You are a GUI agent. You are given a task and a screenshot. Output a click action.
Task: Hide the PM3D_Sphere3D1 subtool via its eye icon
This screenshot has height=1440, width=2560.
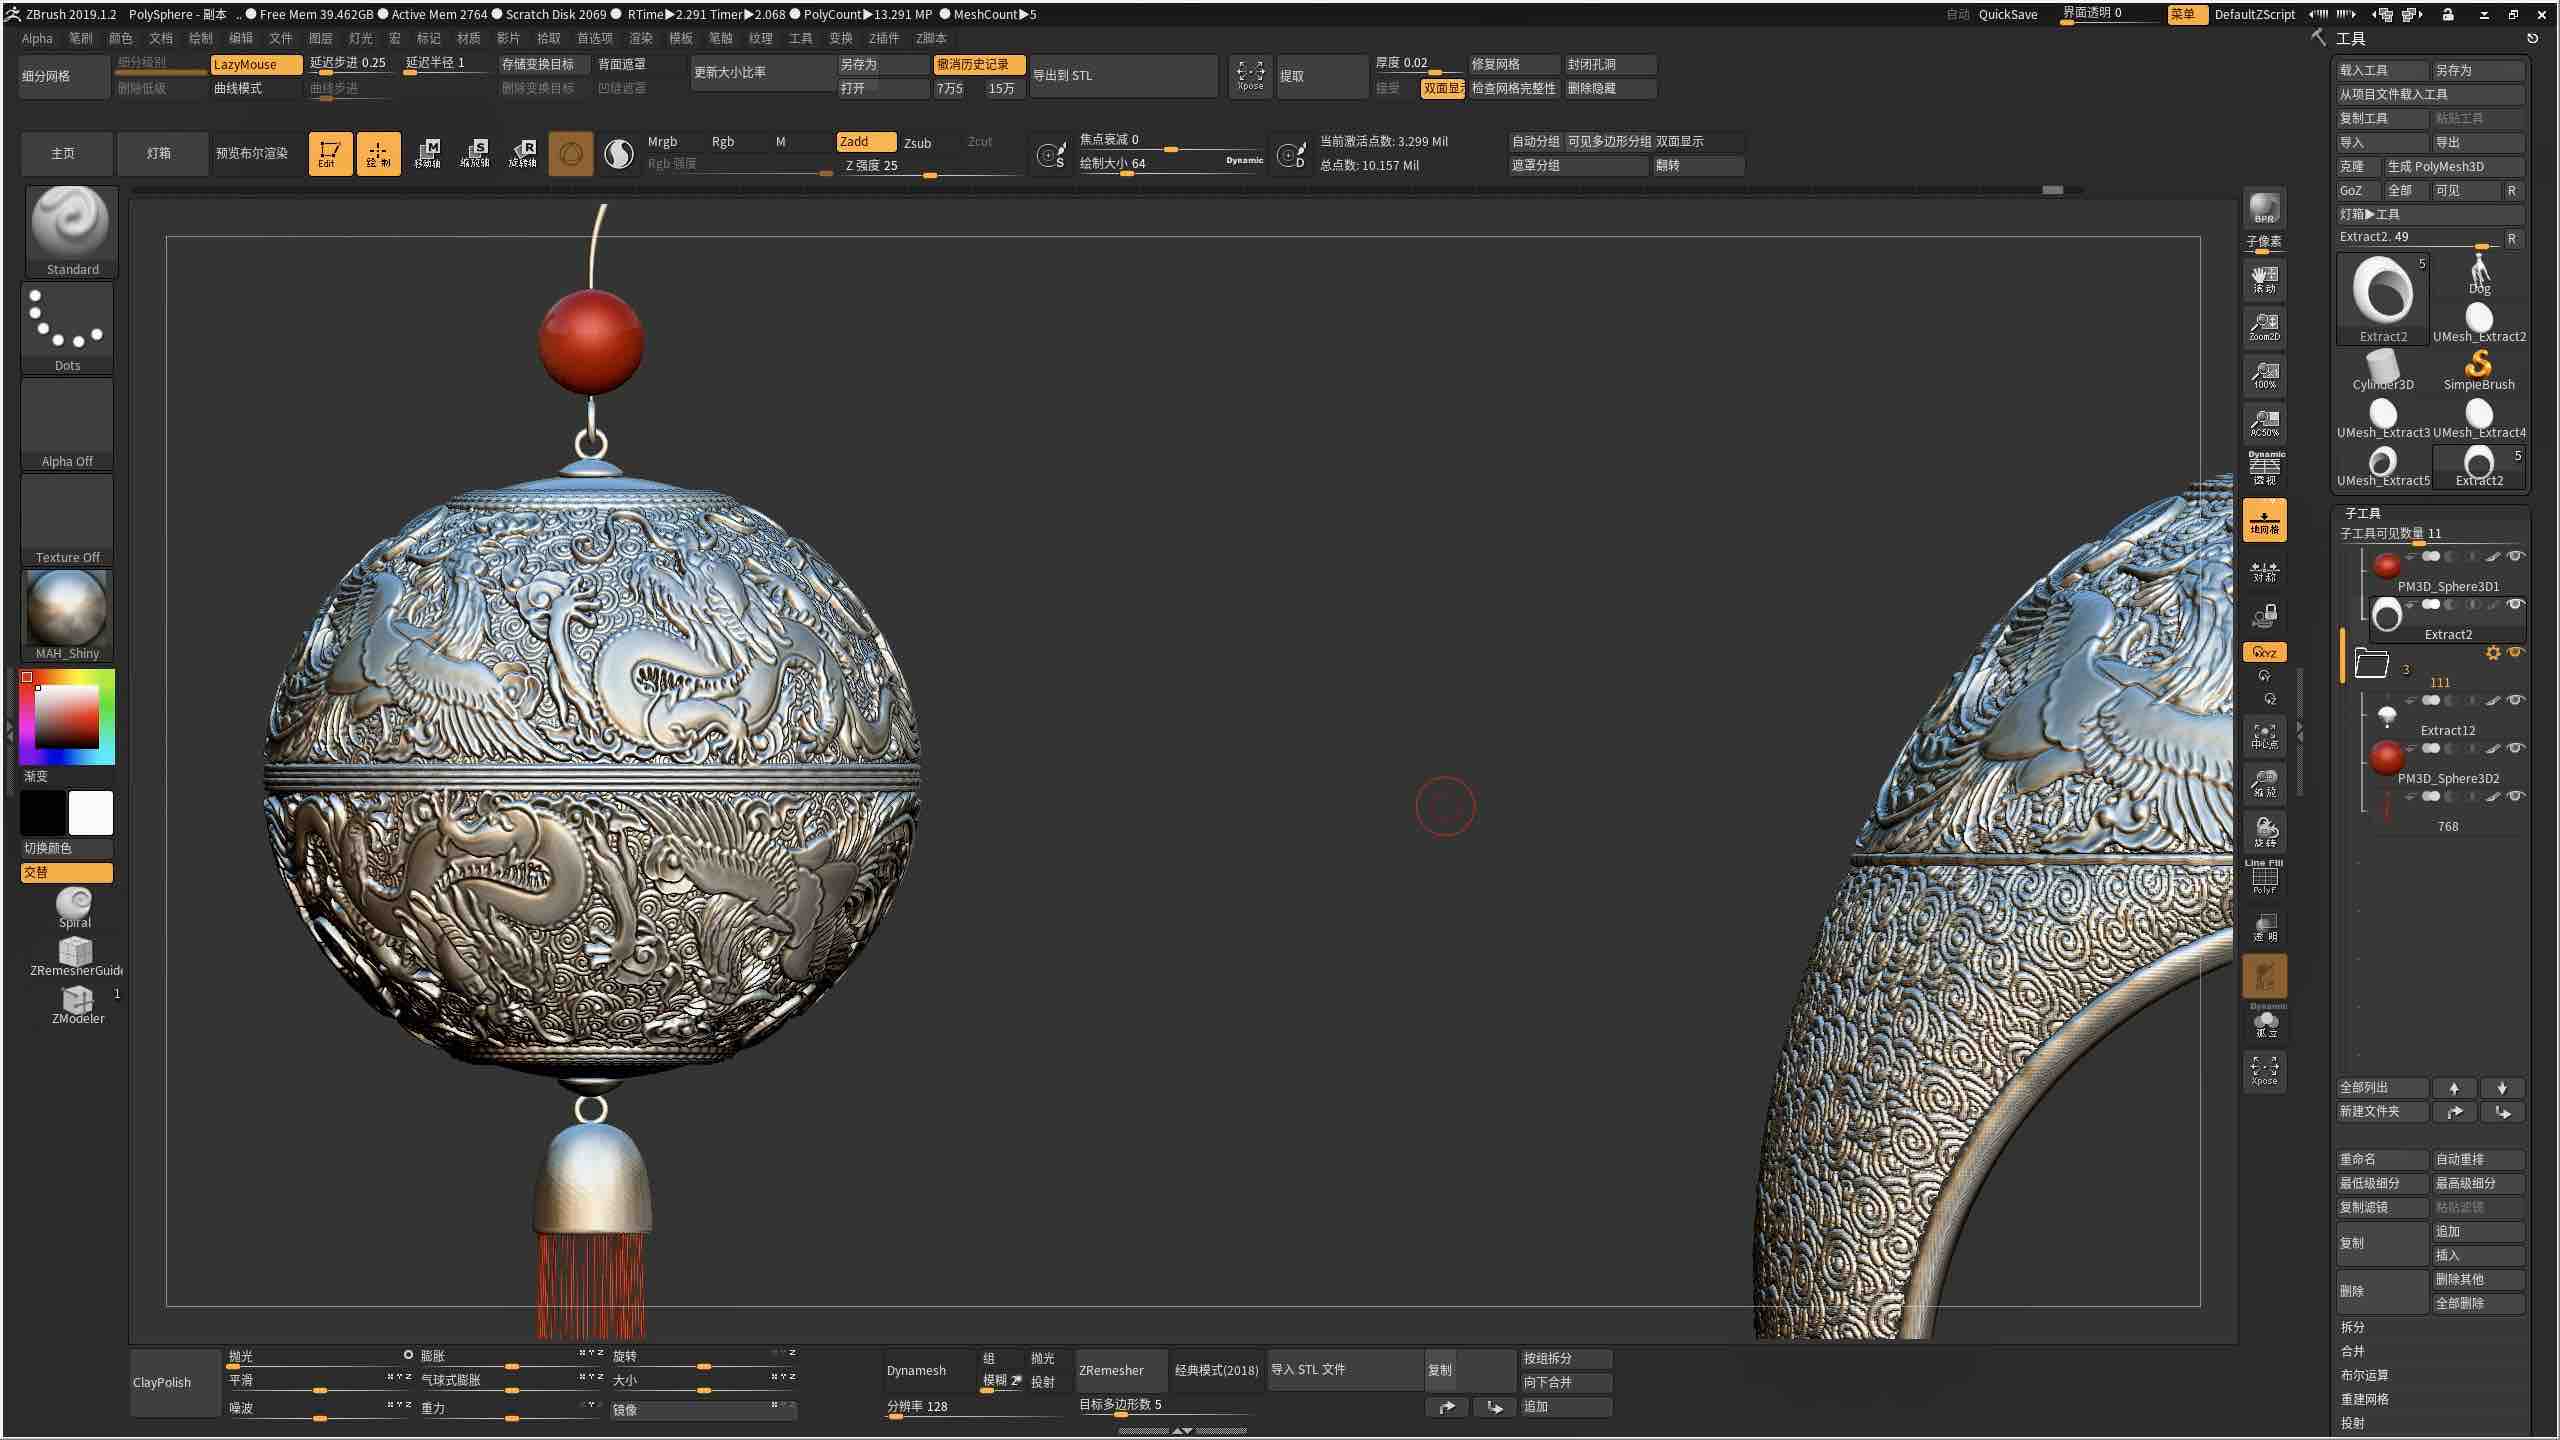coord(2516,557)
